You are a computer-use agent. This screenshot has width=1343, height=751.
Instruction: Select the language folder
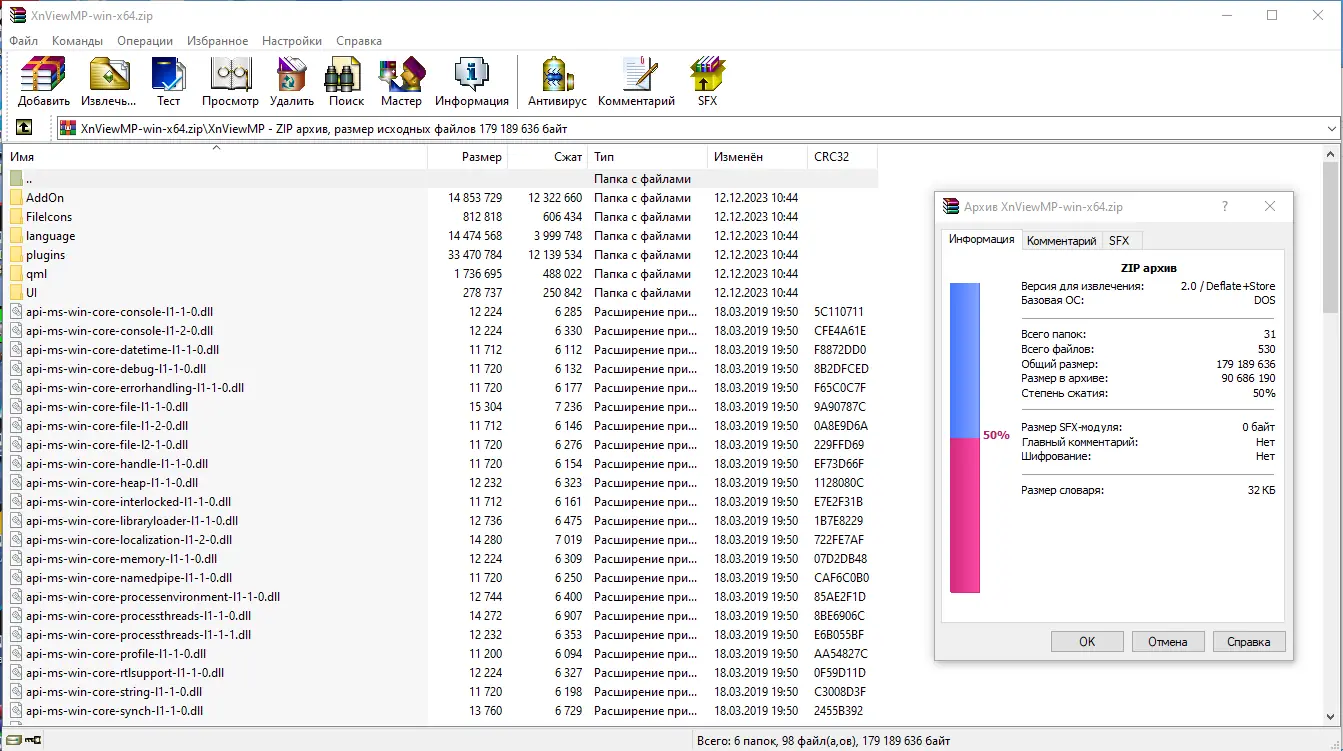[x=51, y=236]
